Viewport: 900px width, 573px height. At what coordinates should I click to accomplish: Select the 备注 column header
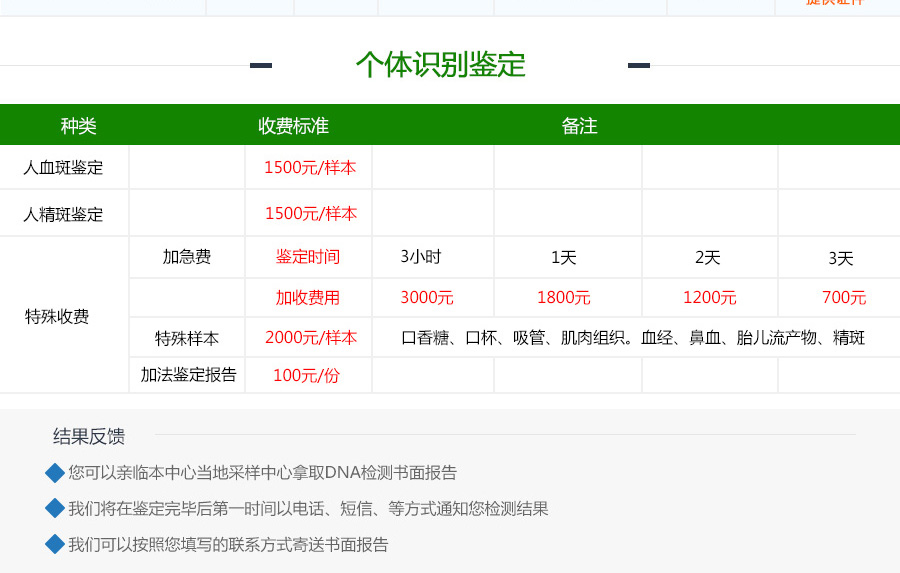point(579,126)
